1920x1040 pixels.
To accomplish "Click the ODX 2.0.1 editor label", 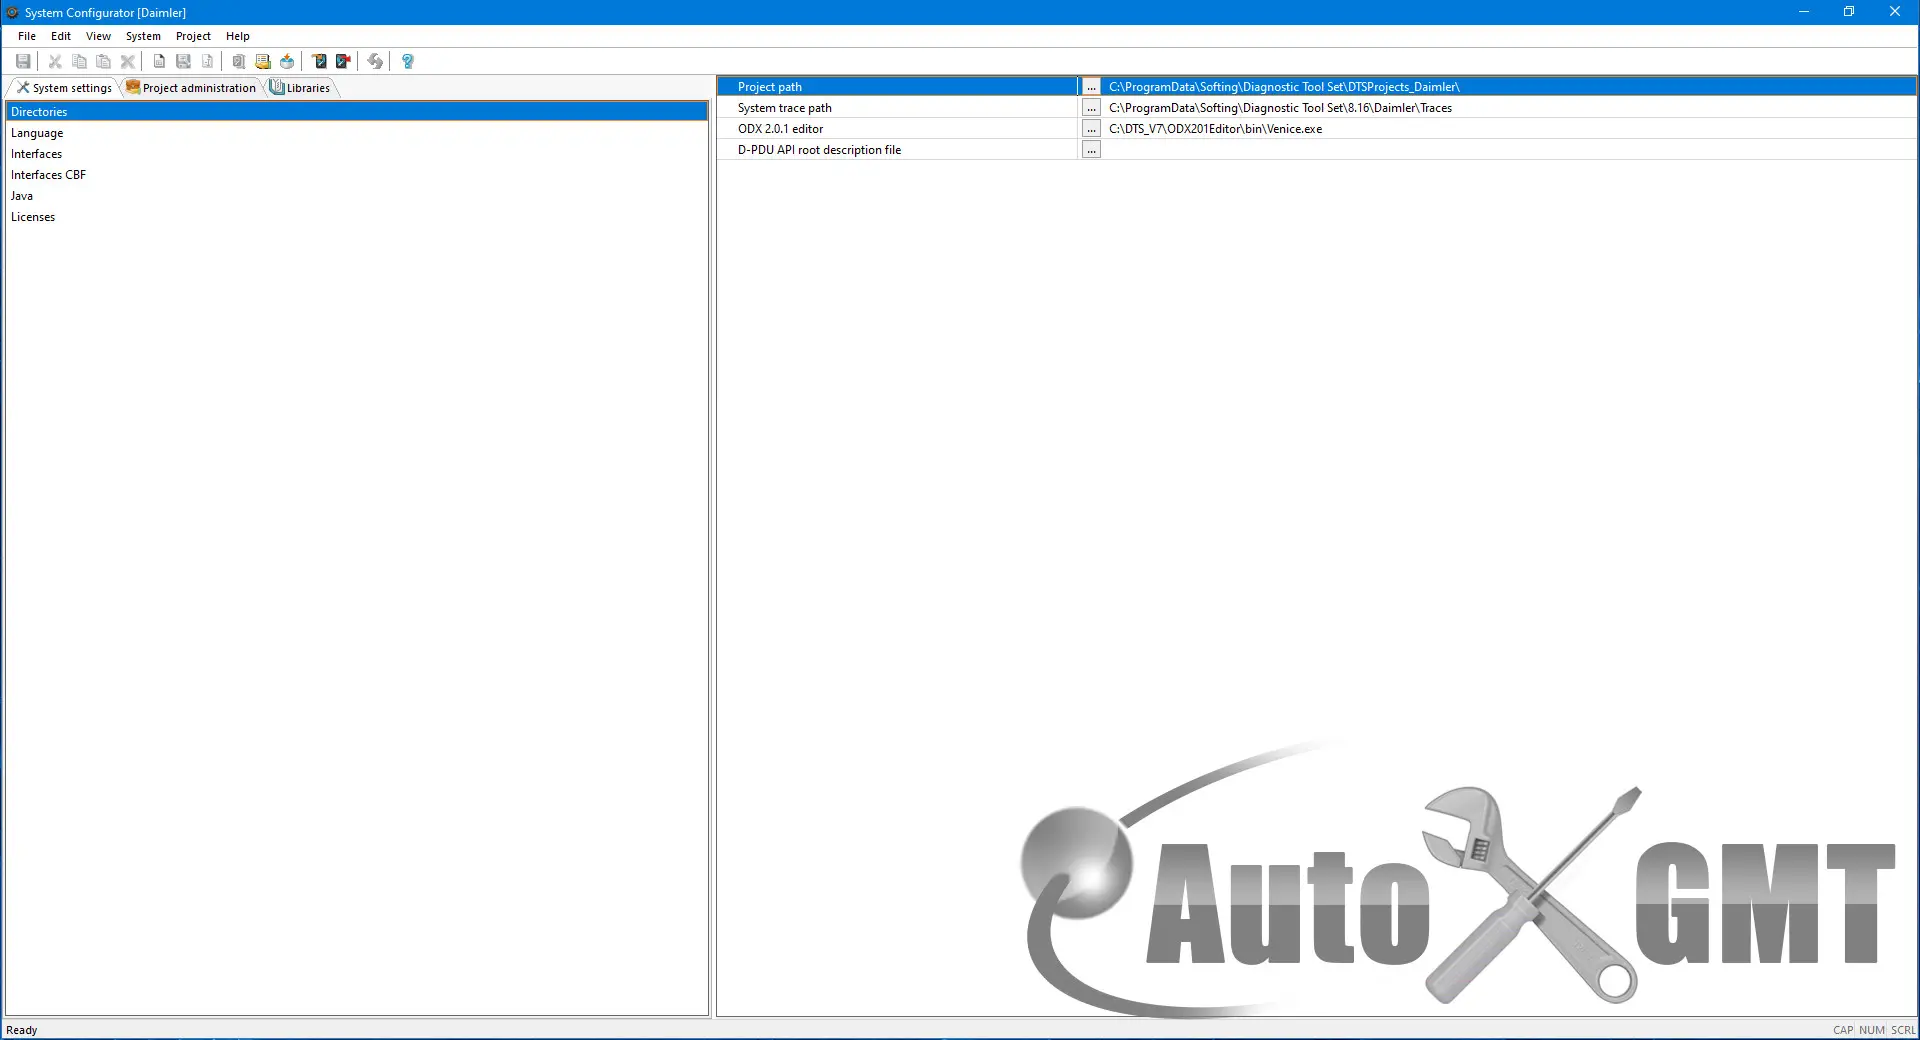I will pos(780,129).
